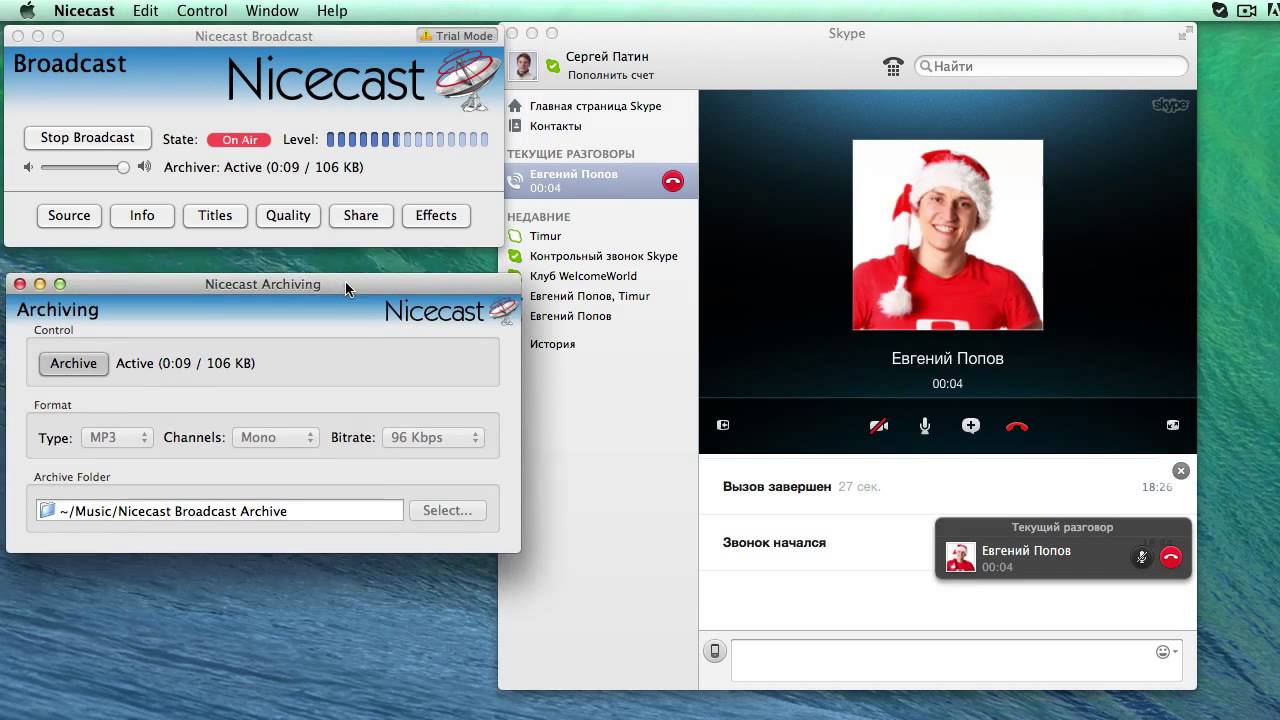Open История in the sidebar

552,344
